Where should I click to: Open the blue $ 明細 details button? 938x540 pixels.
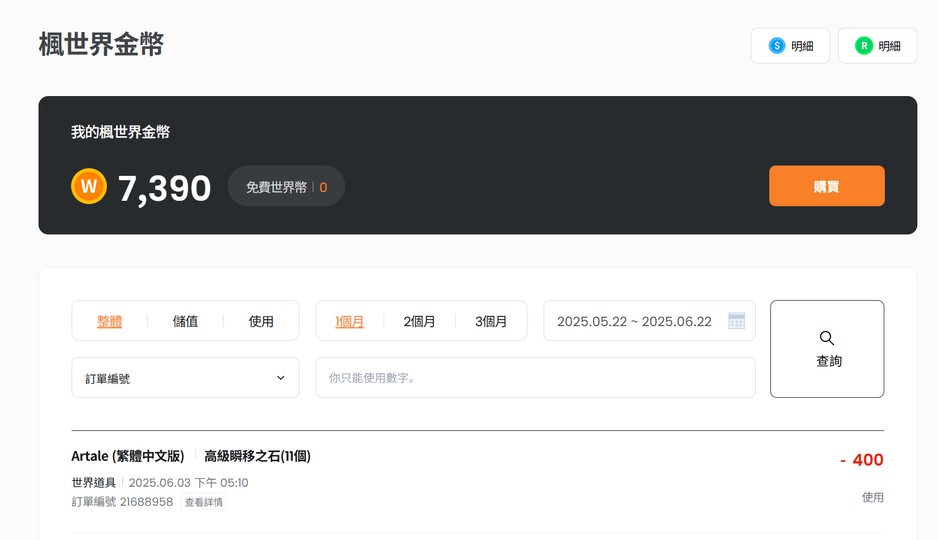click(x=790, y=45)
